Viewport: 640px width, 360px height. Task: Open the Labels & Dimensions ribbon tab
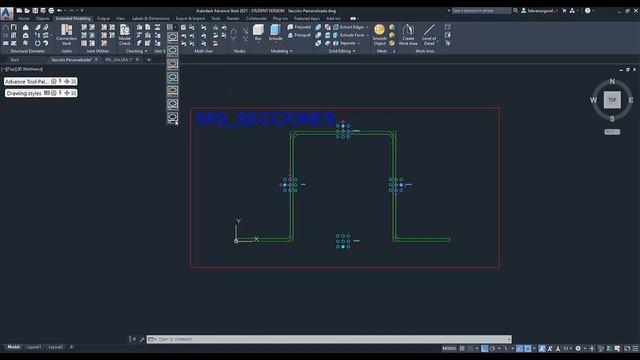pos(150,19)
